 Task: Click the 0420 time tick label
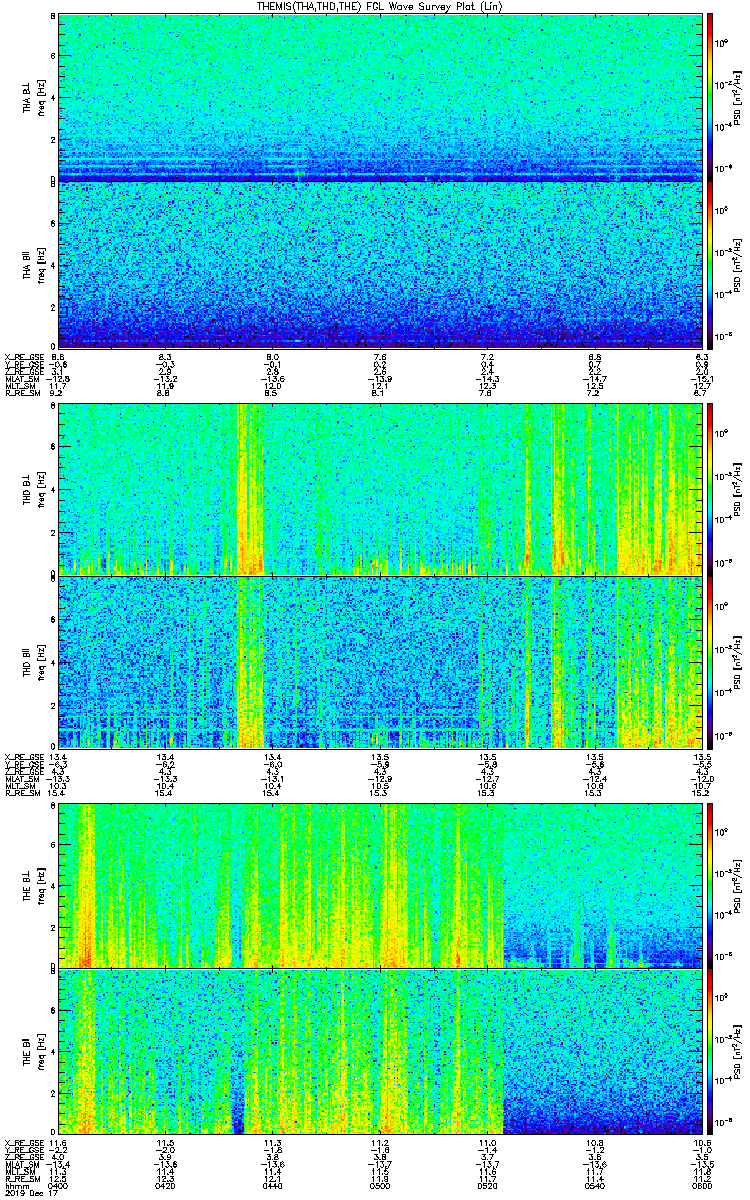click(x=165, y=1186)
